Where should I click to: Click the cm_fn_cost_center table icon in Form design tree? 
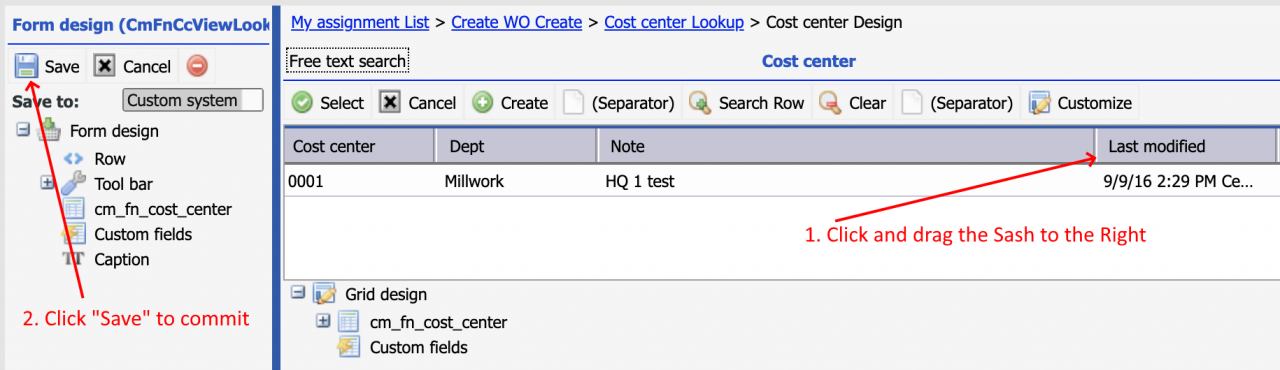(73, 209)
